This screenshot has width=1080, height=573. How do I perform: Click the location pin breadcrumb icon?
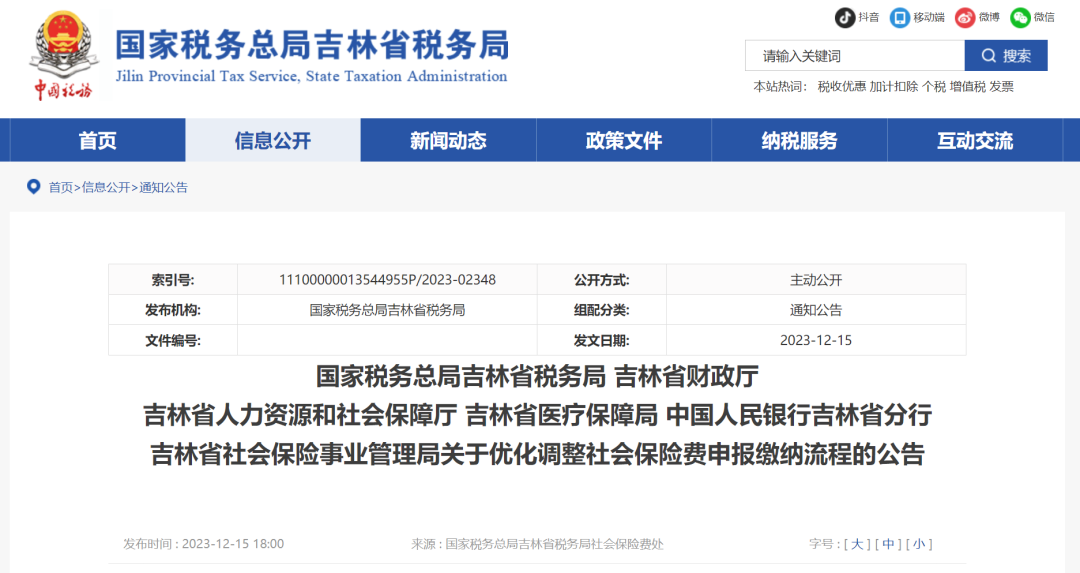point(33,187)
